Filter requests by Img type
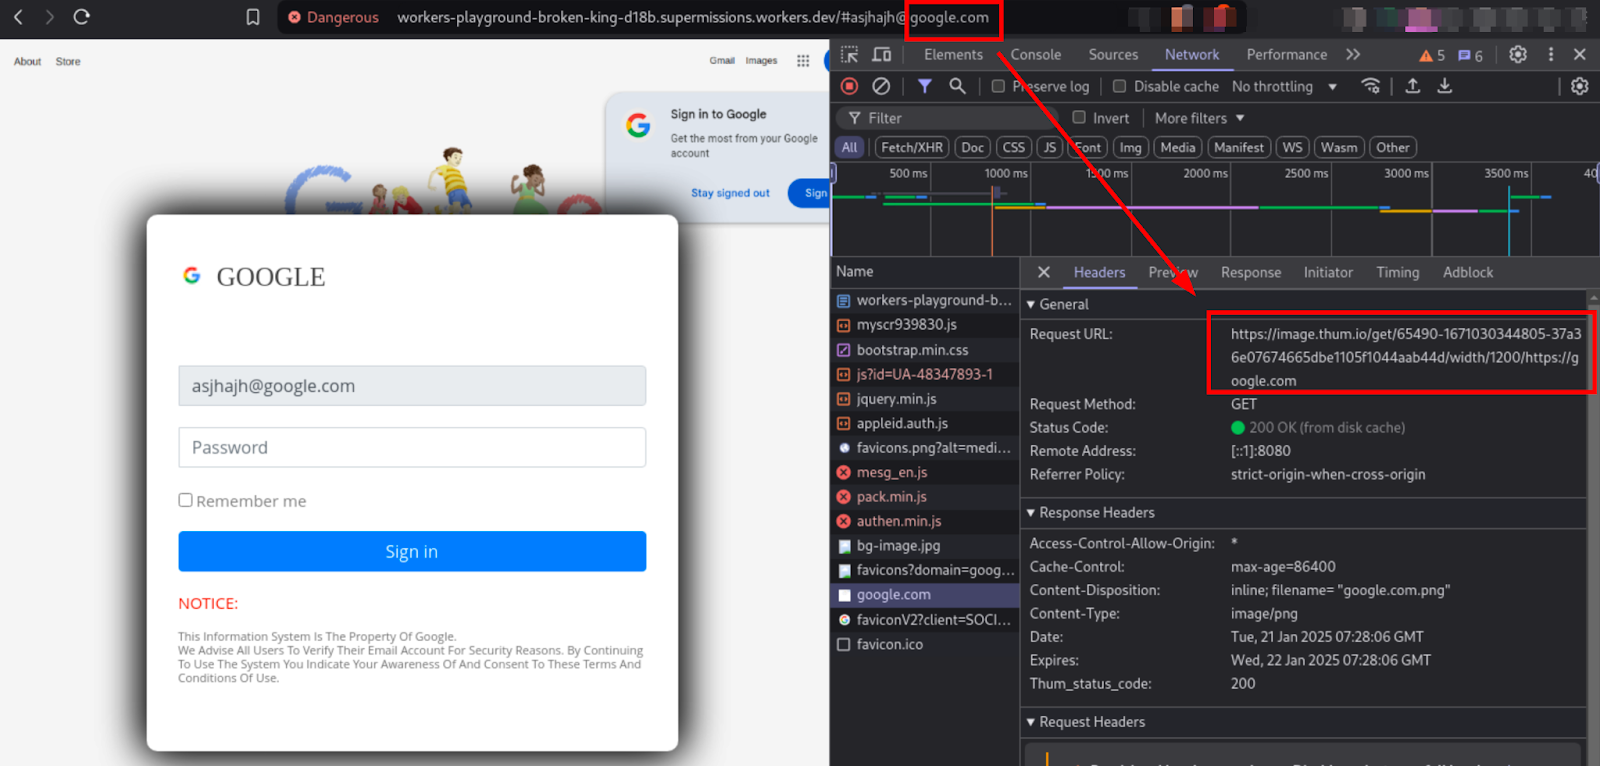 [1130, 148]
